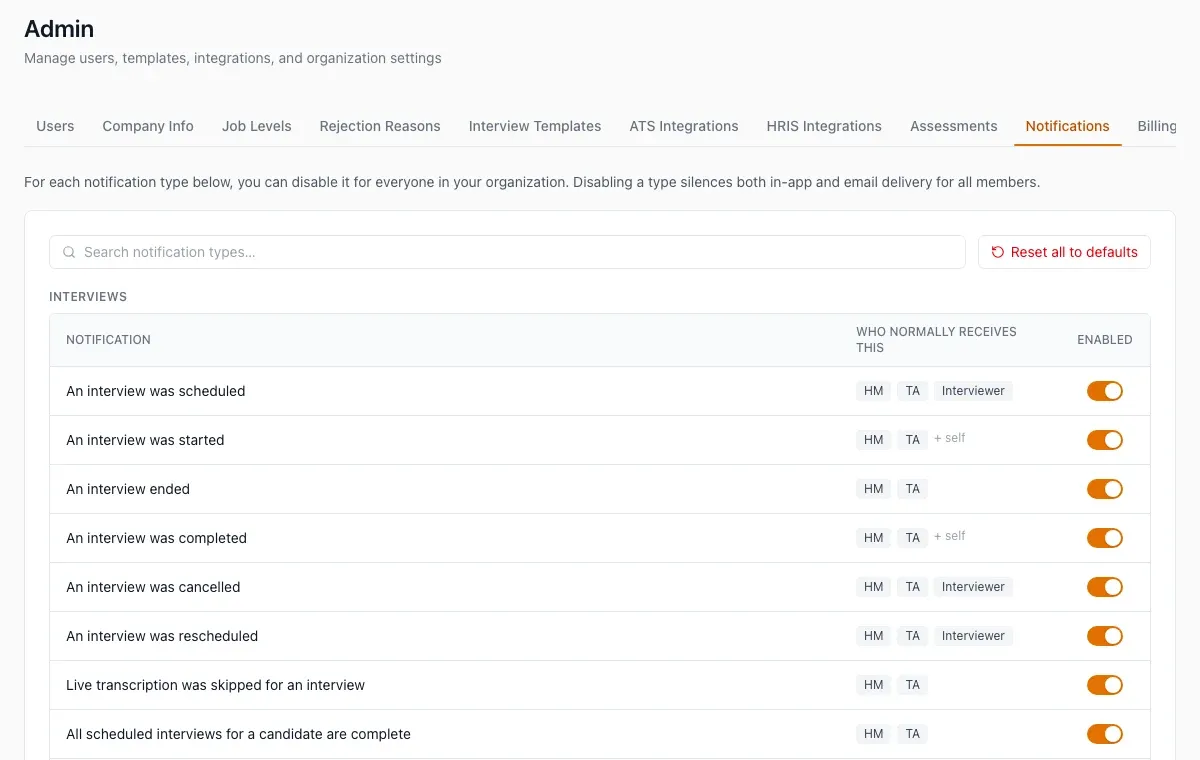Open the Users tab
The height and width of the screenshot is (760, 1200).
pyautogui.click(x=55, y=126)
